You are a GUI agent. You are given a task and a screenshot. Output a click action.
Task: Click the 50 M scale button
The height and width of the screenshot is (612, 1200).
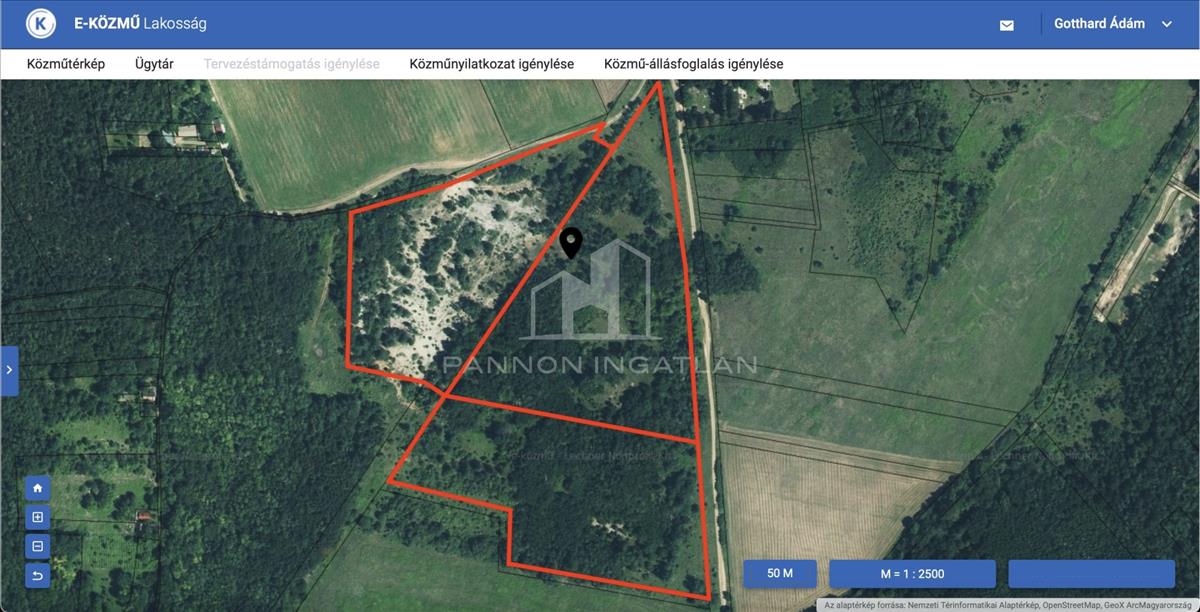pos(780,574)
